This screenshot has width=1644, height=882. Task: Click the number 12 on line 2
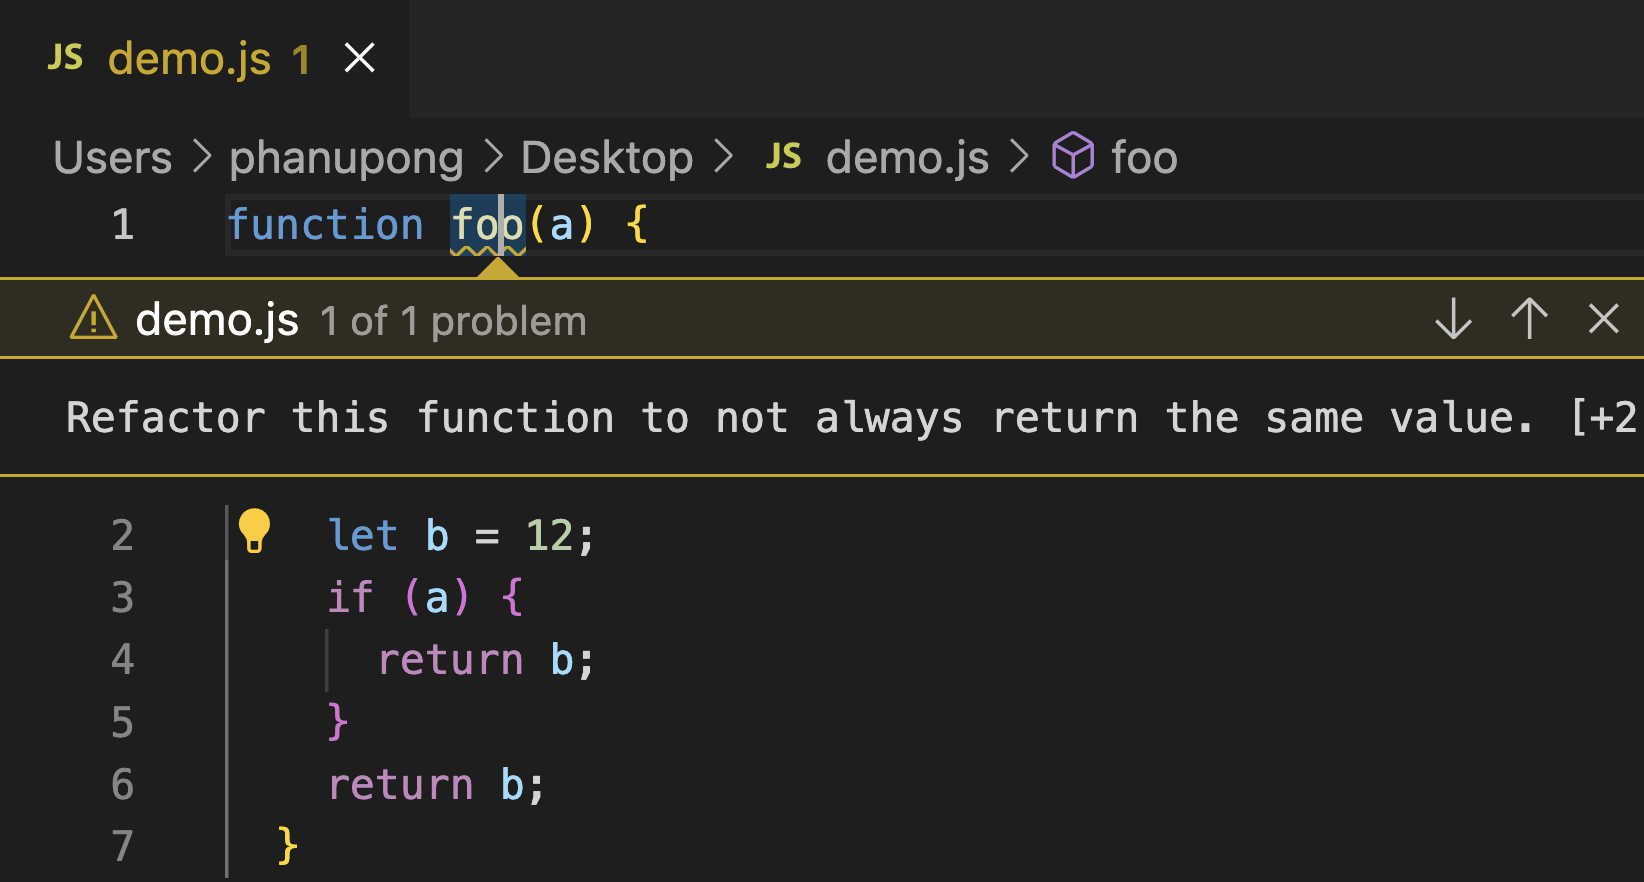click(550, 536)
